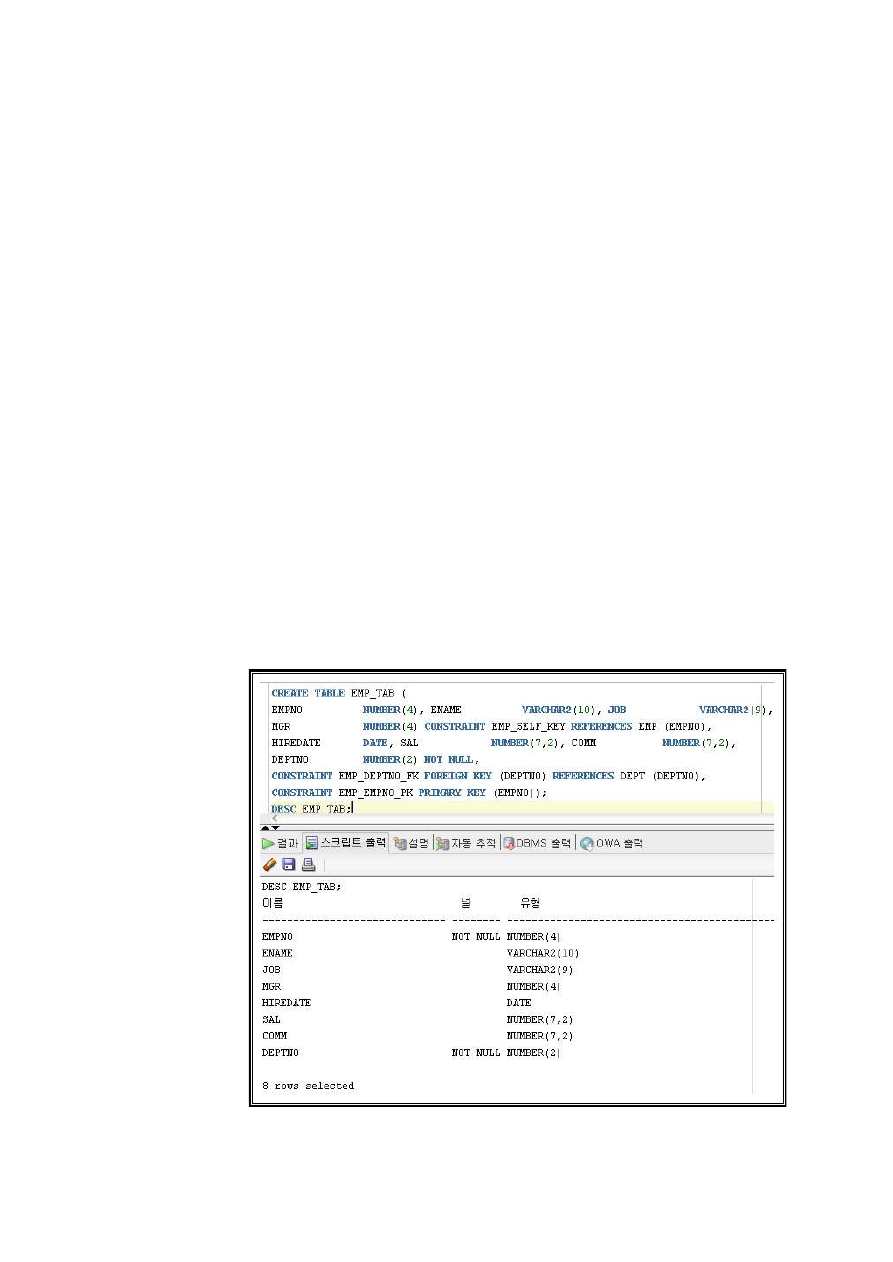Click the 이름 column header in output
Image resolution: width=893 pixels, height=1262 pixels.
[x=272, y=903]
